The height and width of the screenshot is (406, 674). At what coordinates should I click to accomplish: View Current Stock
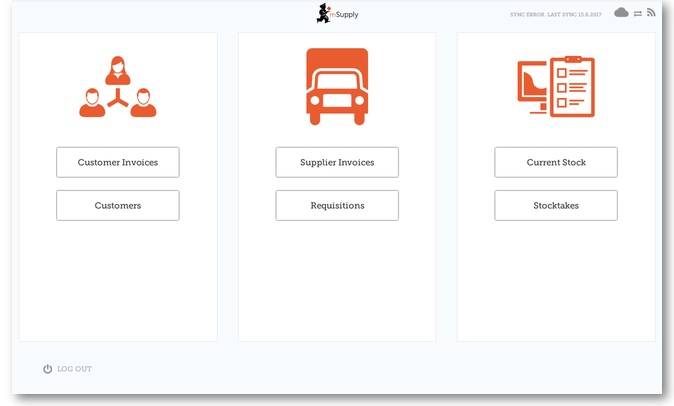(556, 162)
